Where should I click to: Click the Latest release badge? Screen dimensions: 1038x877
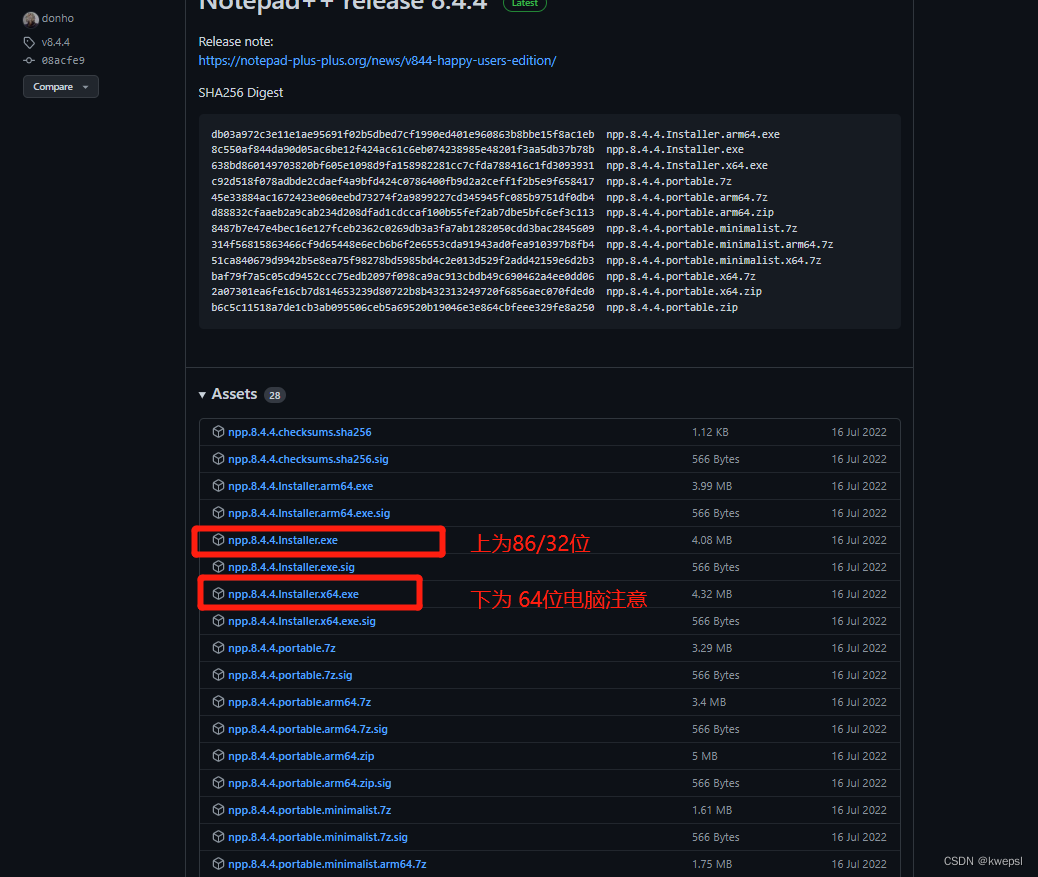525,3
